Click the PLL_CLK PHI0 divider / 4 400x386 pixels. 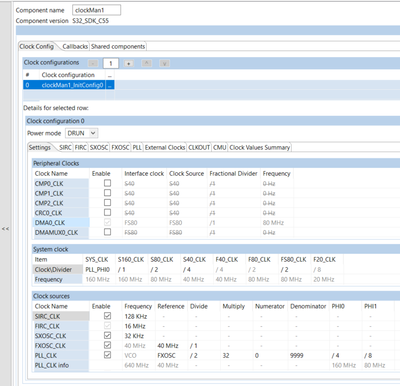[x=345, y=355]
